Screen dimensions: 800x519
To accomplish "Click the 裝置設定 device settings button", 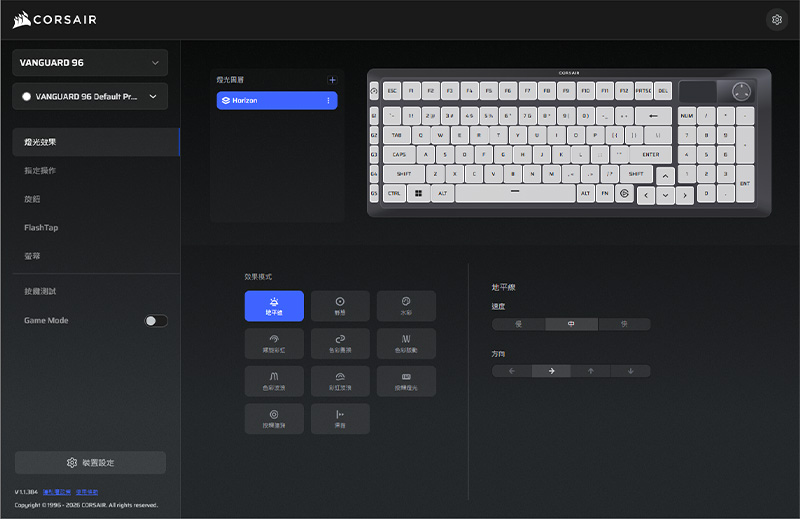I will tap(90, 463).
